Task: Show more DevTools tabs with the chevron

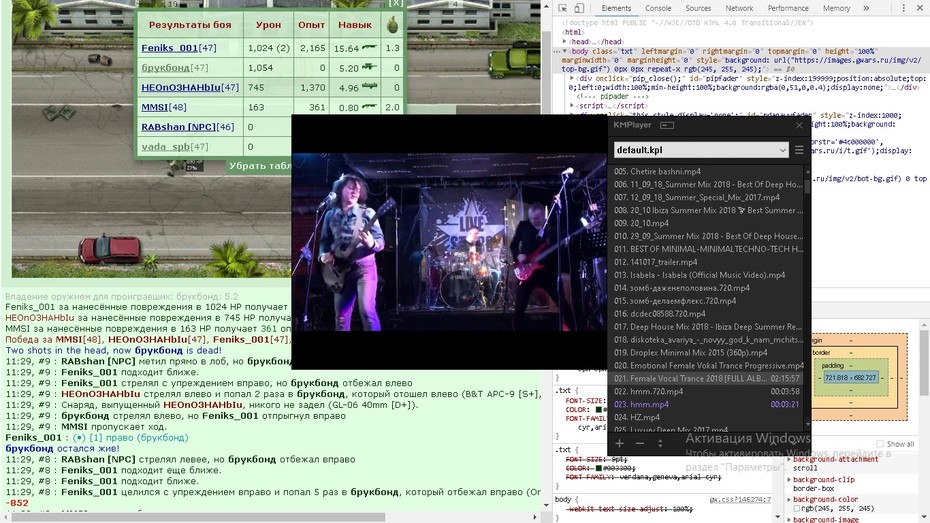Action: point(866,8)
